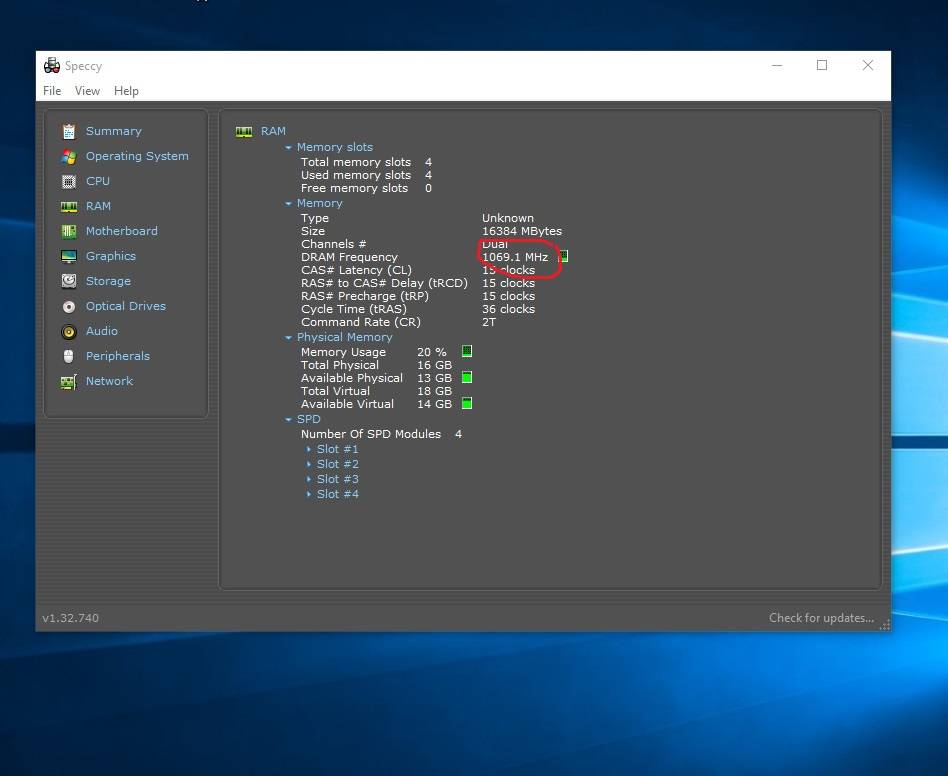View the Graphics section

tap(111, 256)
